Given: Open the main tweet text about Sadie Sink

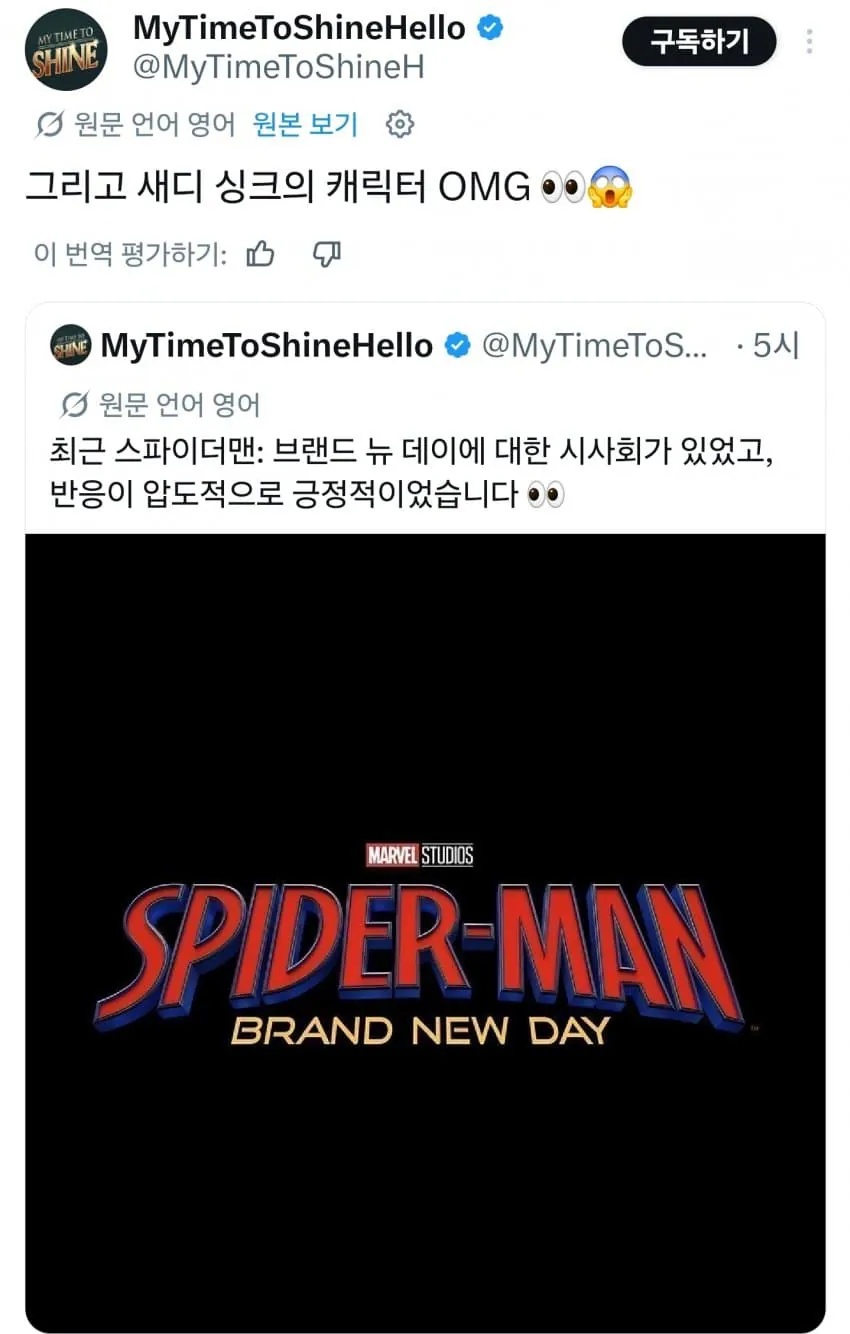Looking at the screenshot, I should click(329, 187).
